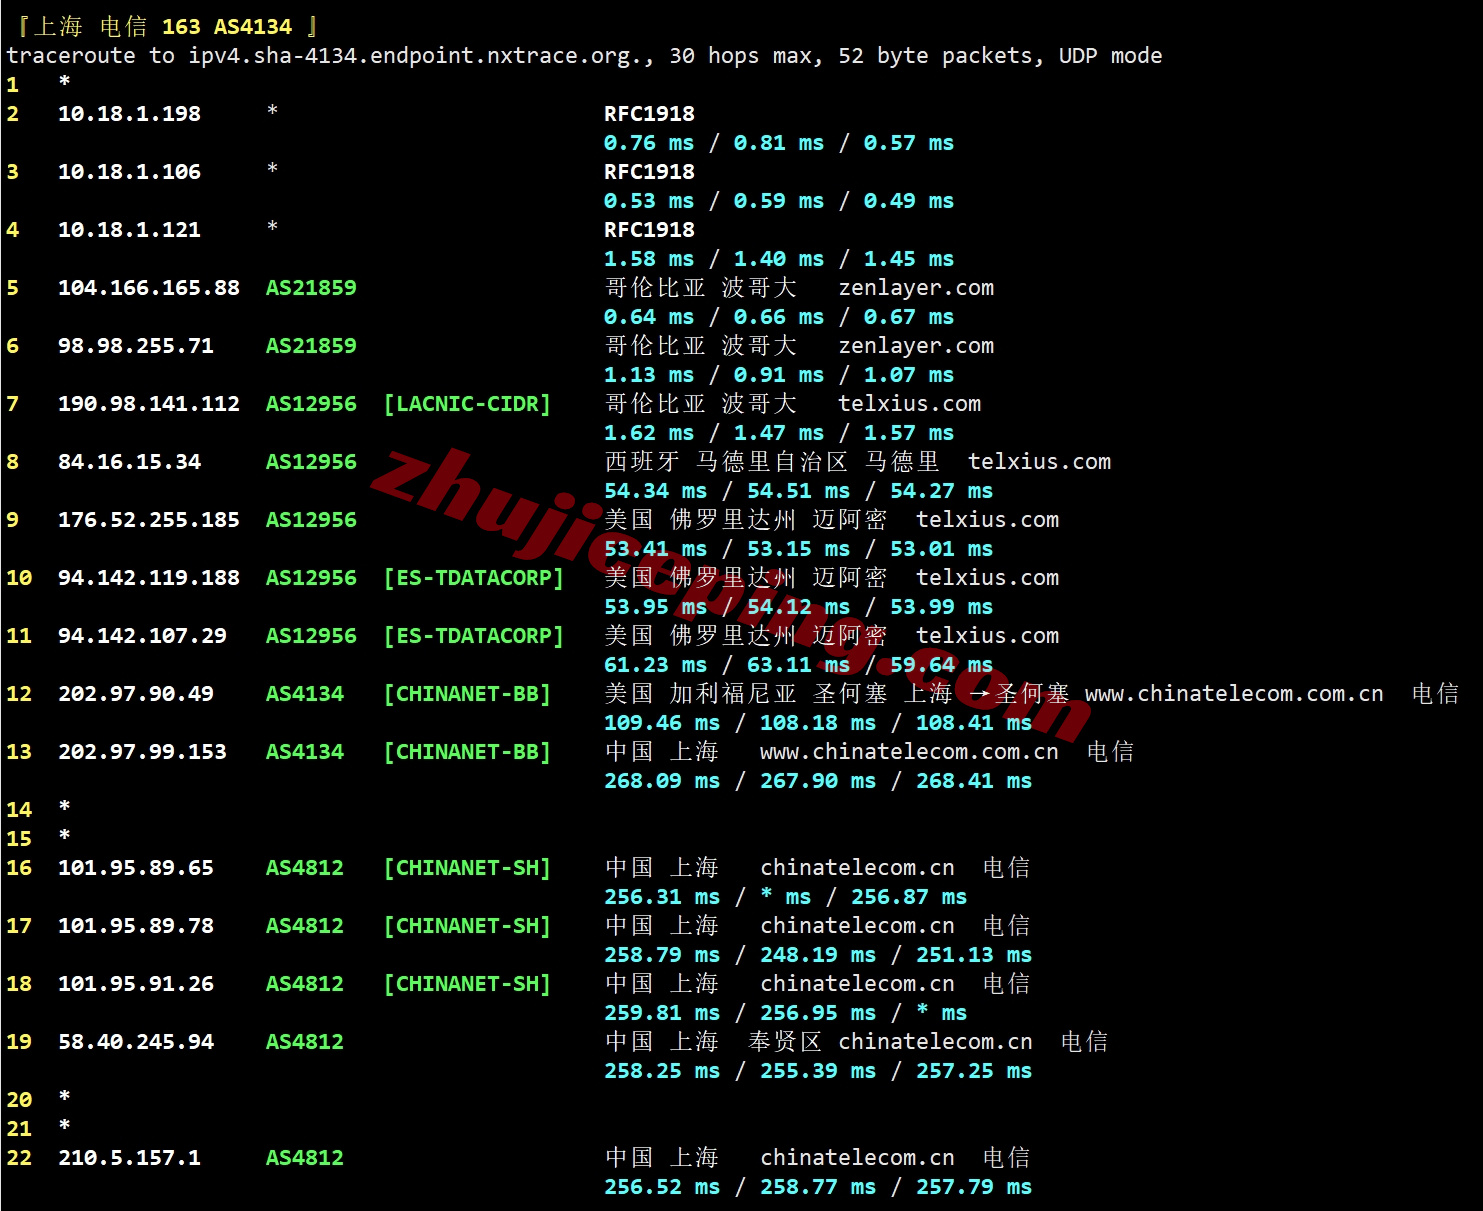
Task: Select IP address 10.18.1.198 on hop 2
Action: (129, 114)
